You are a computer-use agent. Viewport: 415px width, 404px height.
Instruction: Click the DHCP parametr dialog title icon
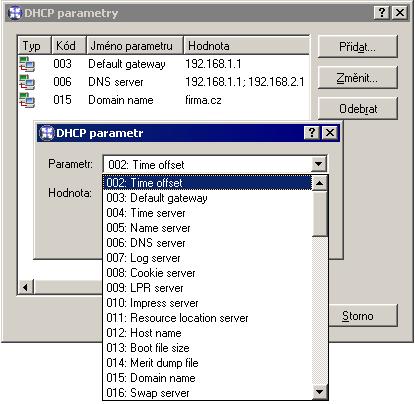click(x=47, y=133)
